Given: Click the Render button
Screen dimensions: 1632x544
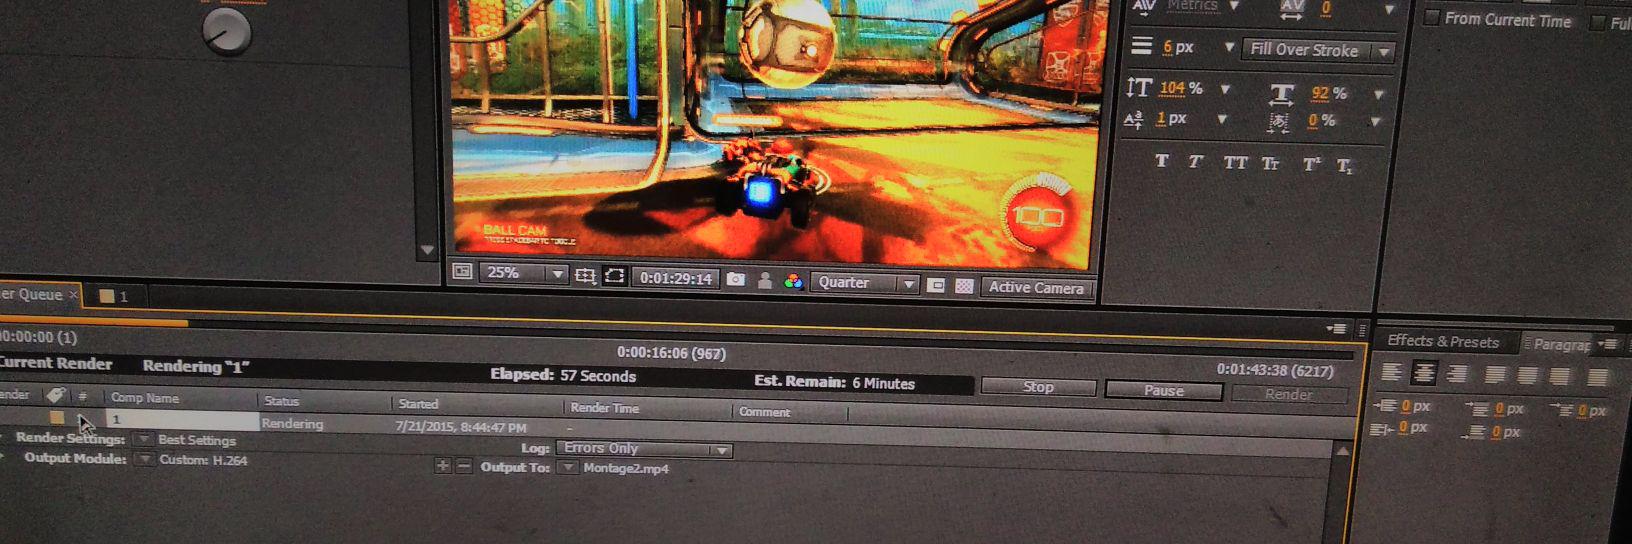Looking at the screenshot, I should pos(1288,394).
